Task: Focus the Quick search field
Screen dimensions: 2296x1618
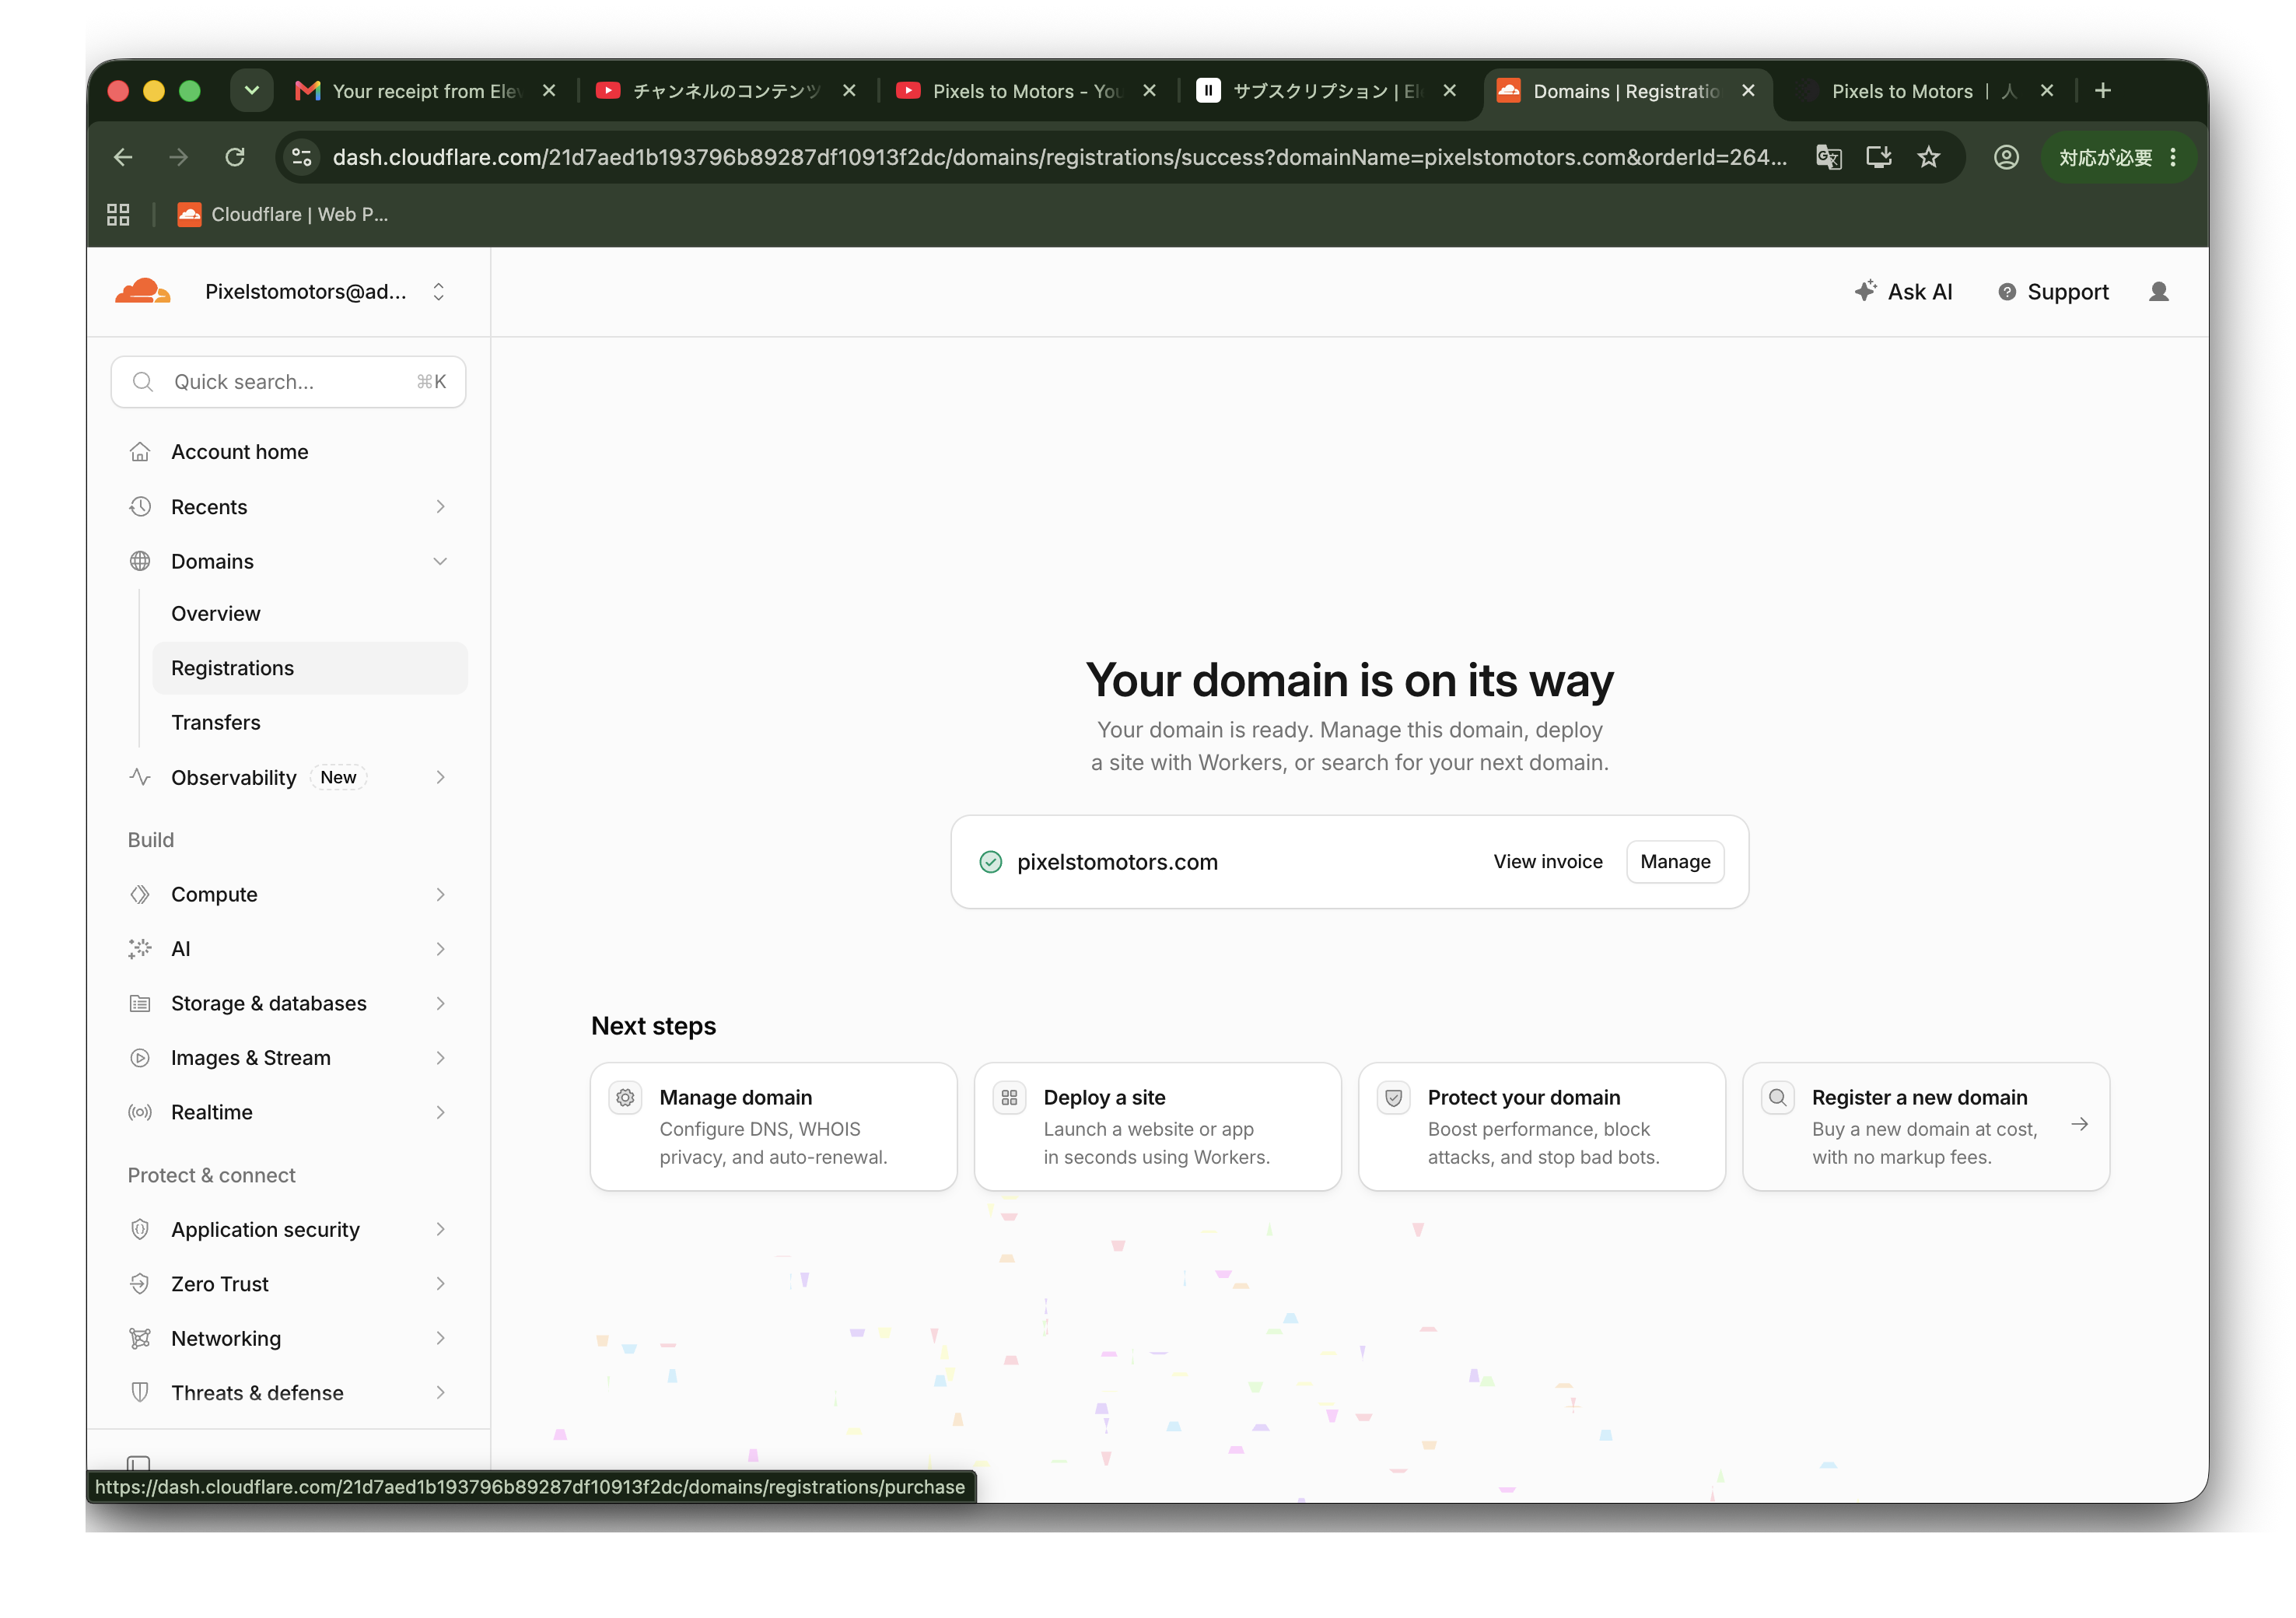Action: pos(288,382)
